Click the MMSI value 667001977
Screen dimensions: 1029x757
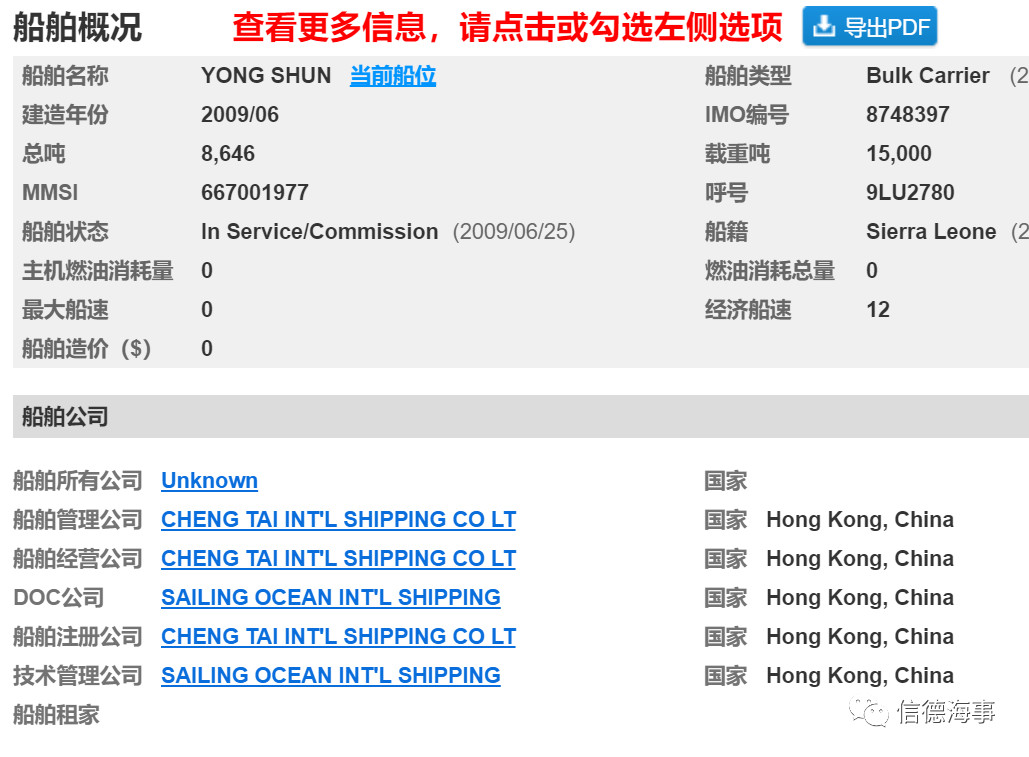[x=255, y=192]
